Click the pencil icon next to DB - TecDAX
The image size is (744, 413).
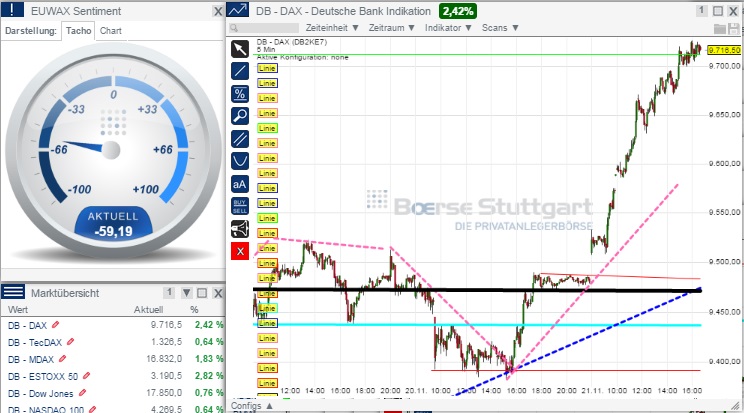coord(71,341)
